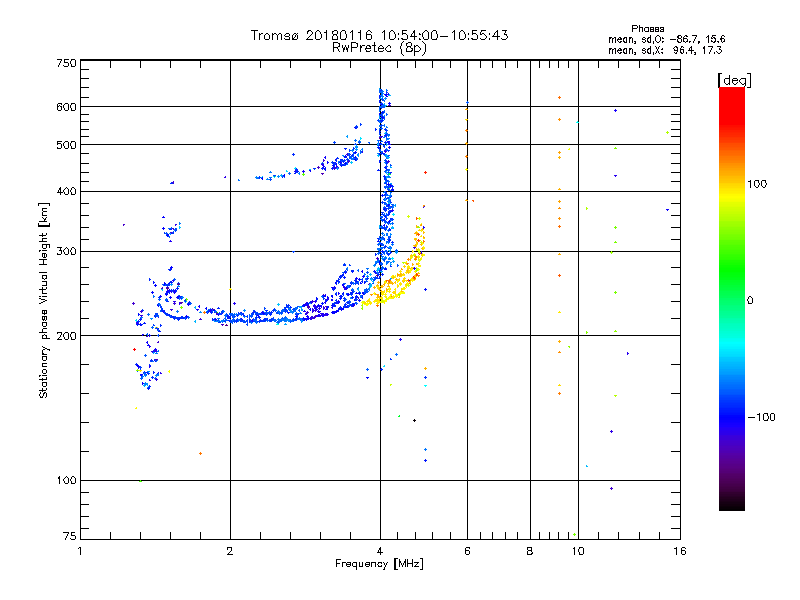Click the 'Stationary phase Virtual Height [km]' axis label
800x600 pixels.
tap(44, 301)
